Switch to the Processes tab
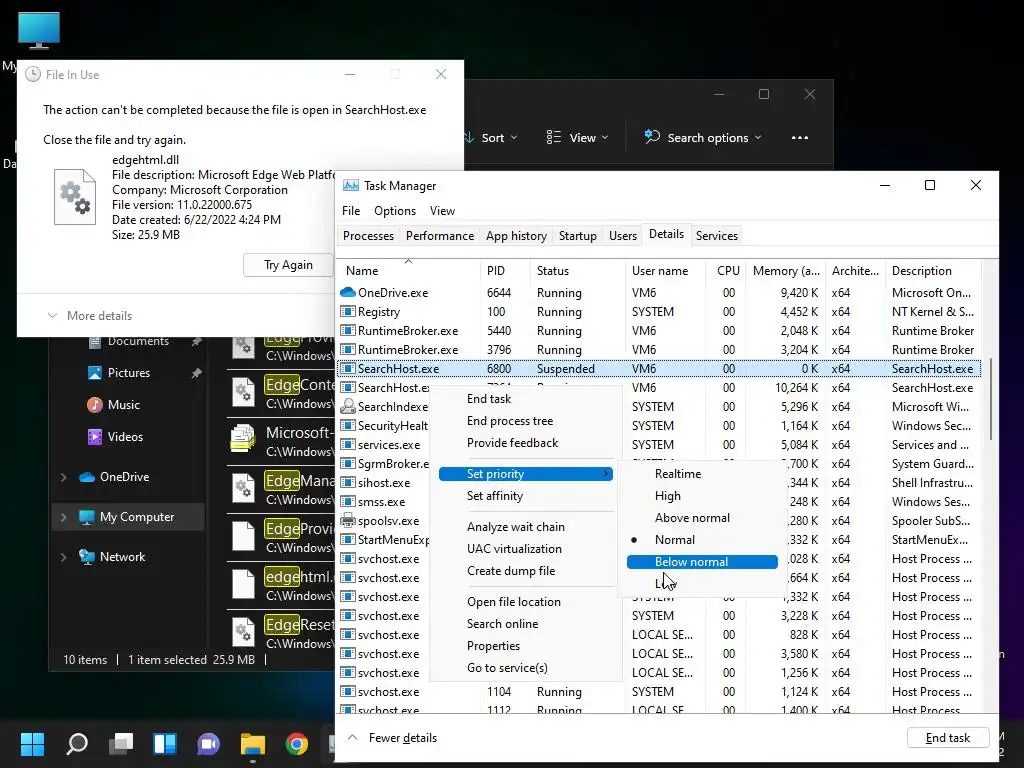This screenshot has width=1024, height=768. [x=368, y=236]
